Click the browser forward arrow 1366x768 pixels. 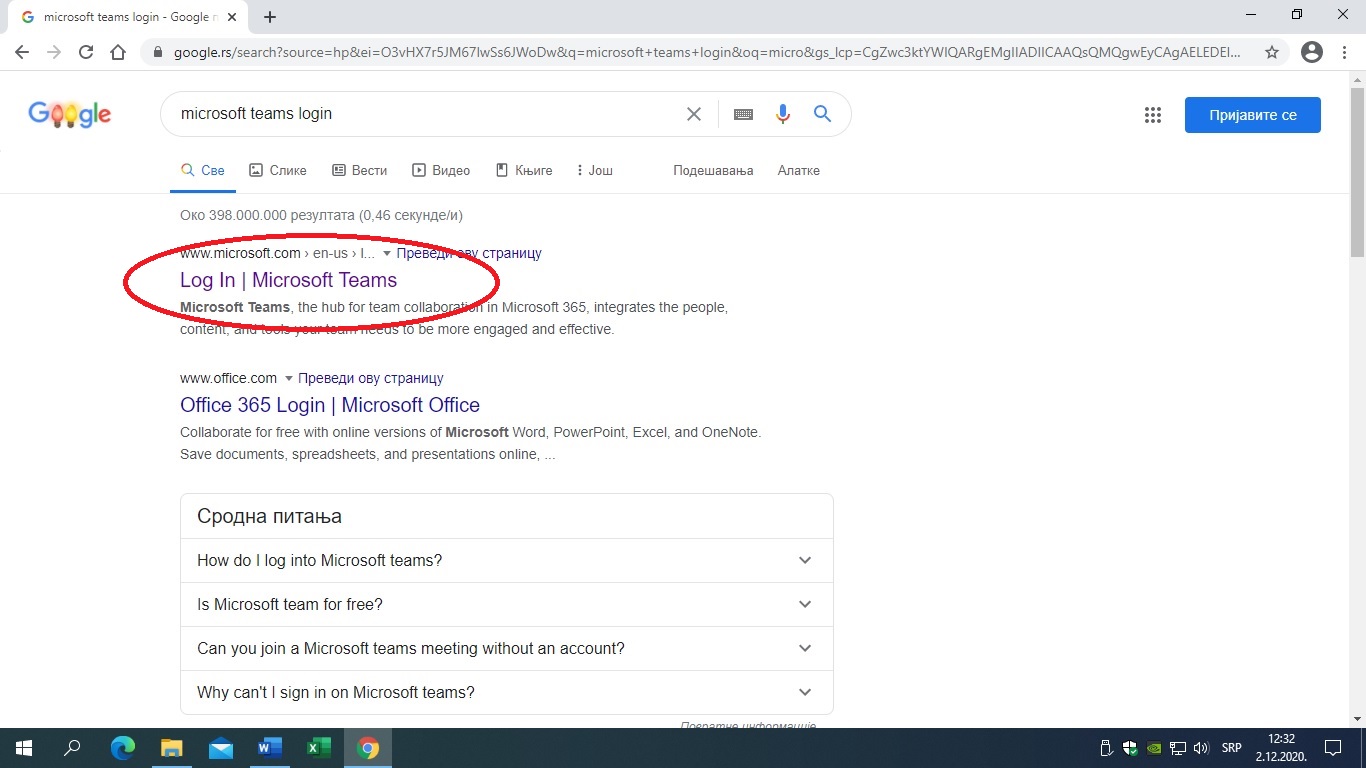54,52
